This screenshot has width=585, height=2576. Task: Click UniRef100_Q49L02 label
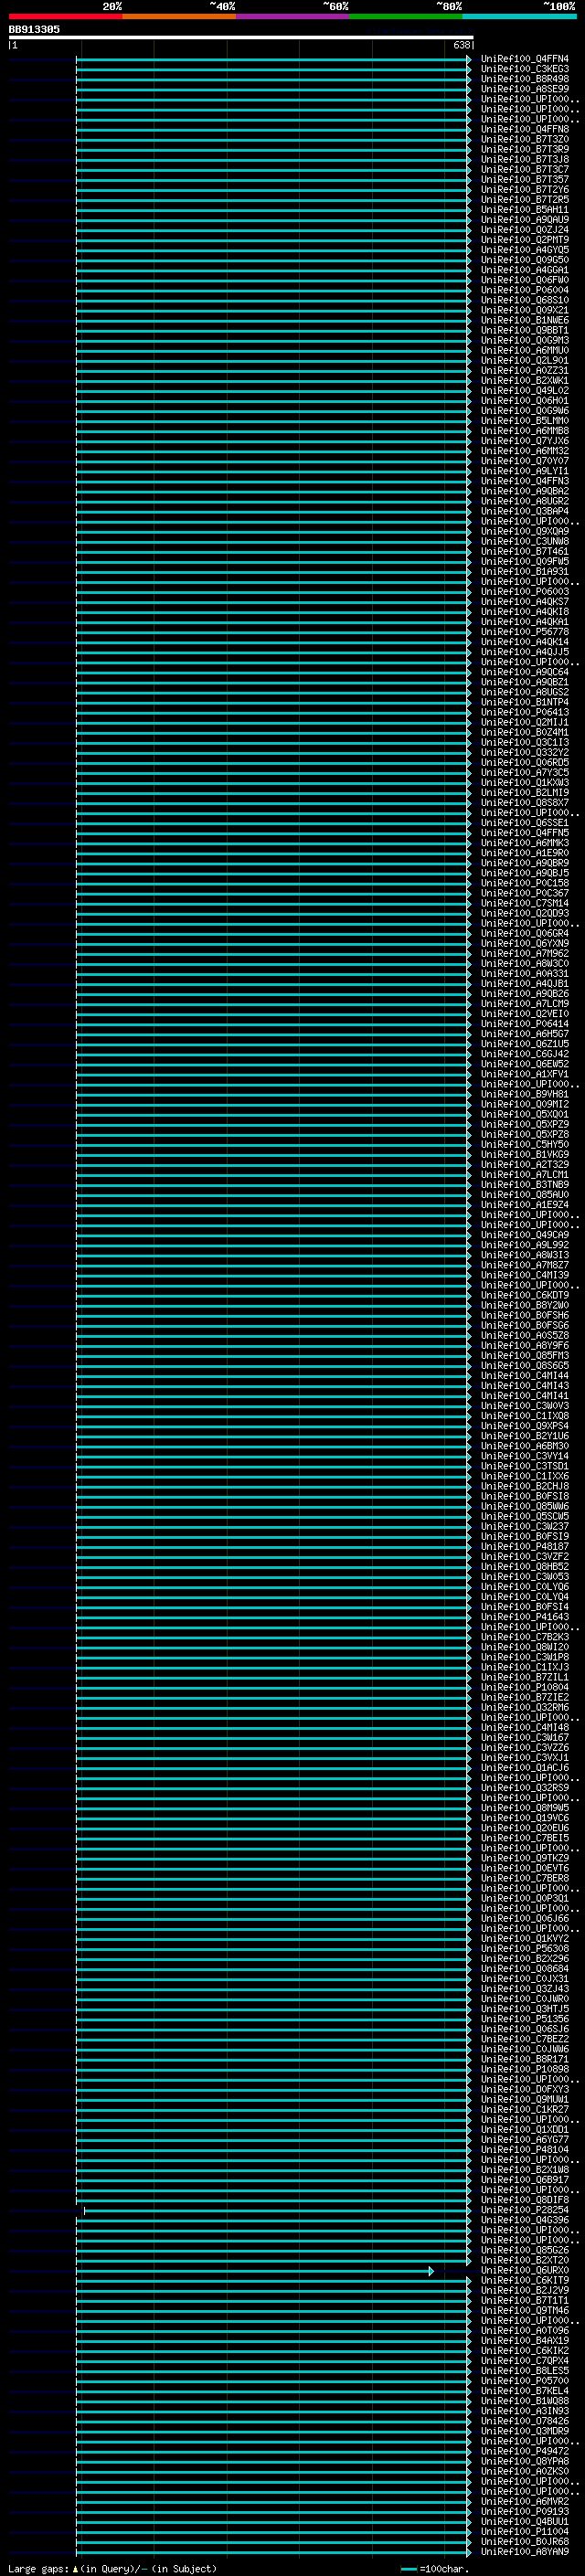pyautogui.click(x=524, y=390)
